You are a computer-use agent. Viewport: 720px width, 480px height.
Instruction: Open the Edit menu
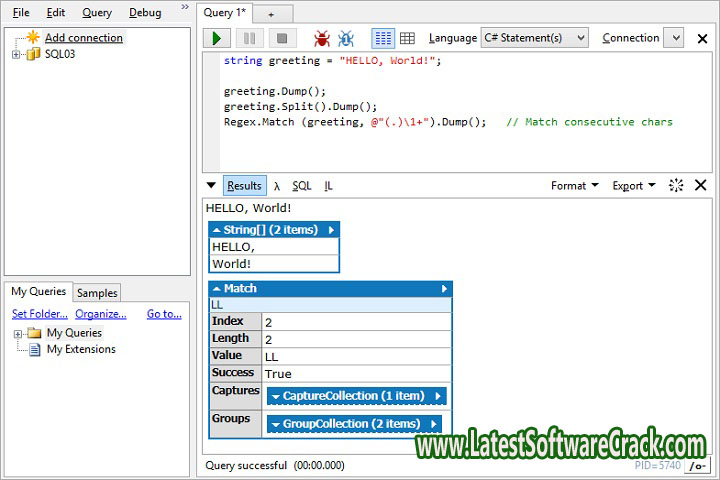(x=56, y=12)
